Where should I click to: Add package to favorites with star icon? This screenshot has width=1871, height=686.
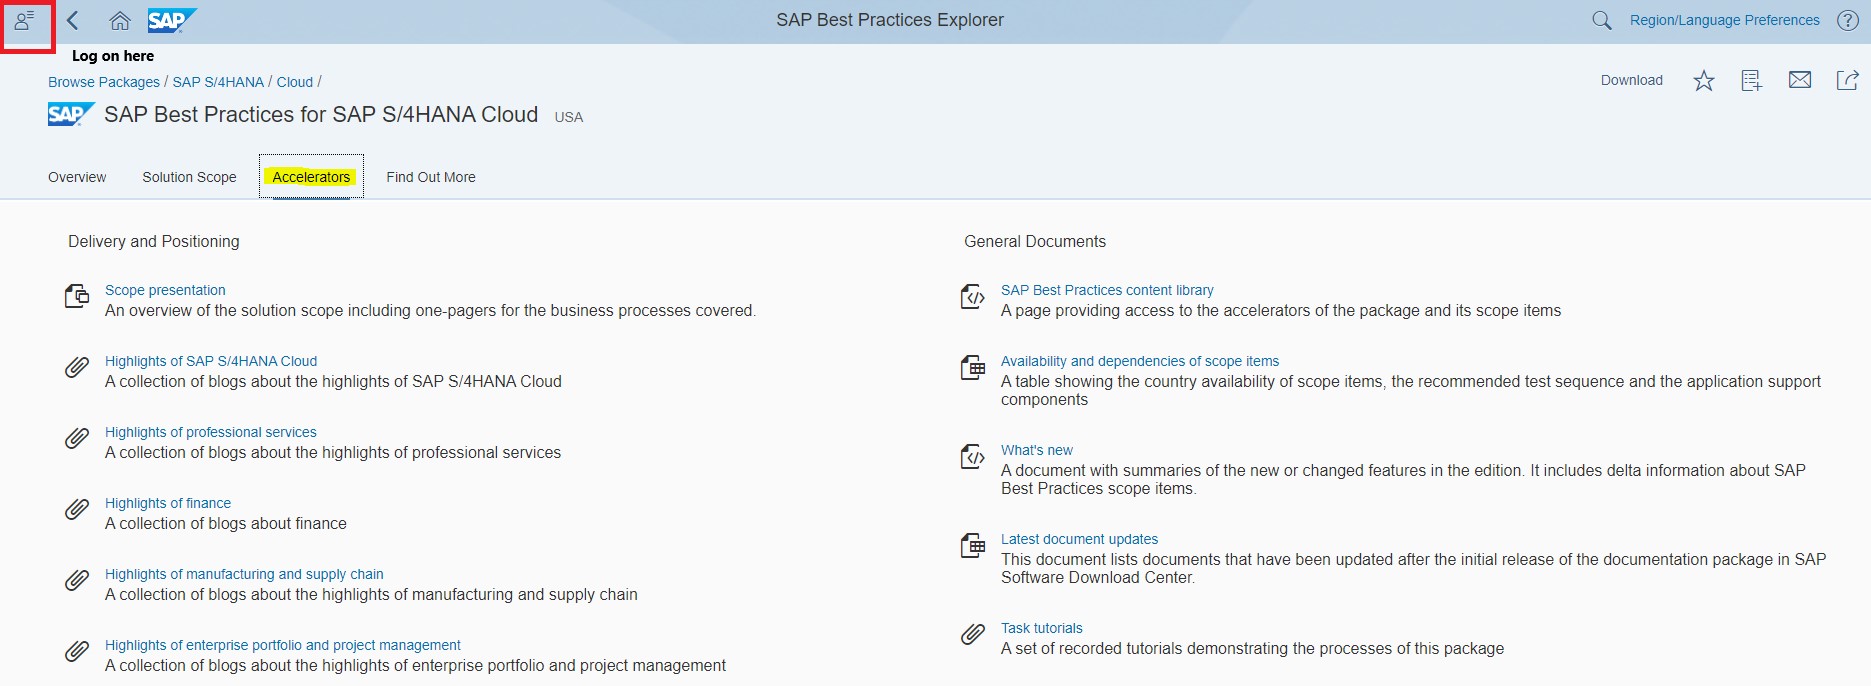(x=1704, y=81)
